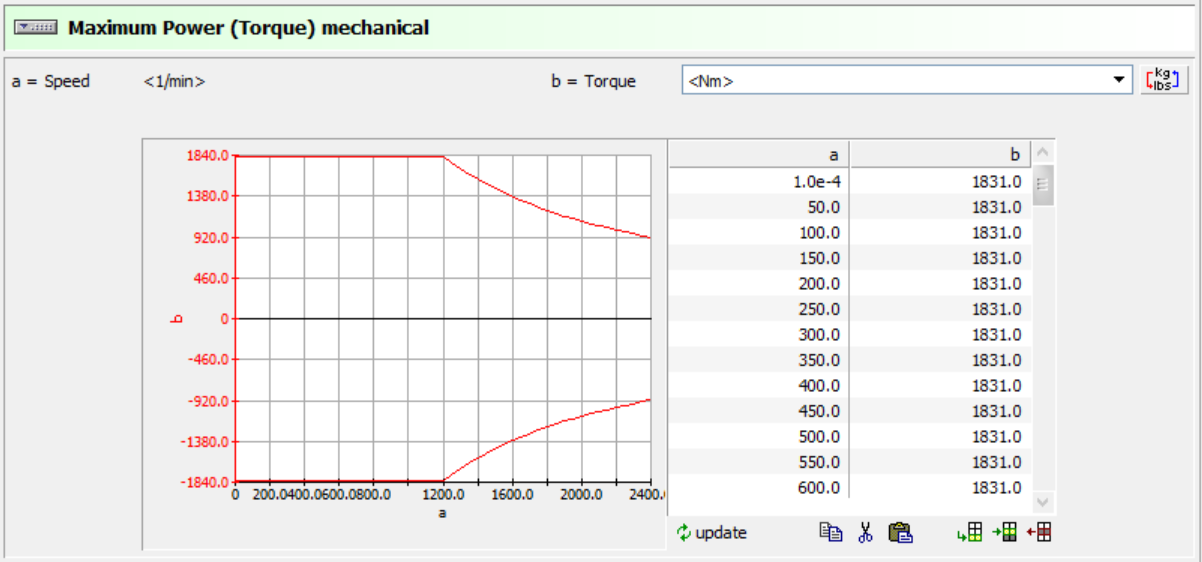1202x562 pixels.
Task: Select cell 450.0 in column a
Action: 759,411
